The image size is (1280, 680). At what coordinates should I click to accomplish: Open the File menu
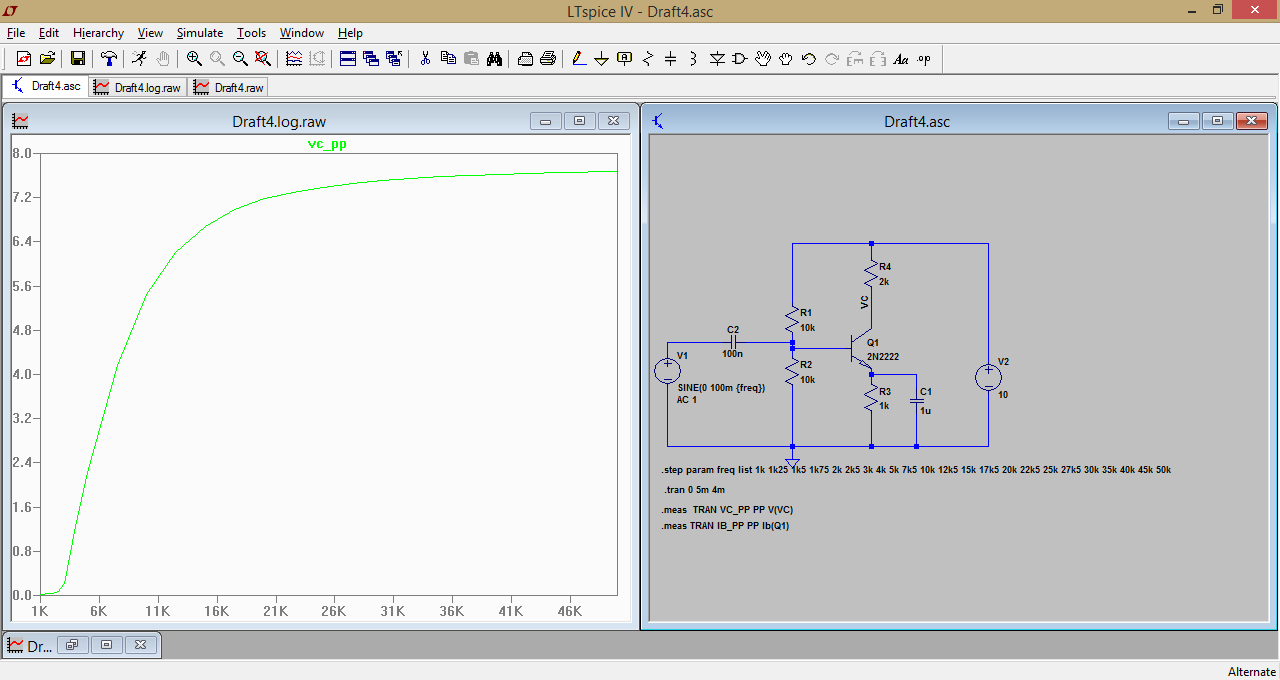[x=16, y=33]
